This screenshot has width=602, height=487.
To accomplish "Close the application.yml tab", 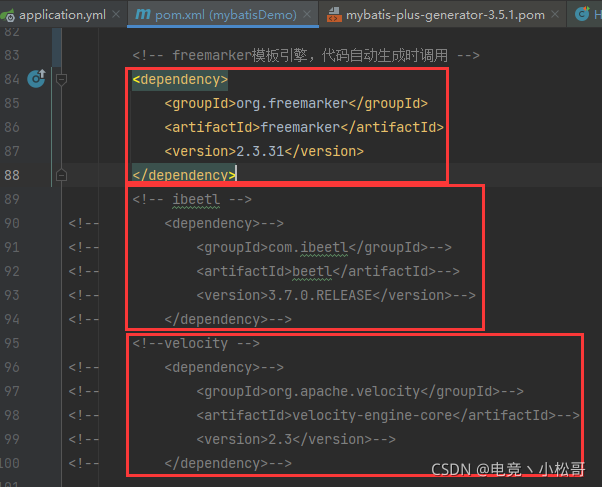I will (116, 15).
